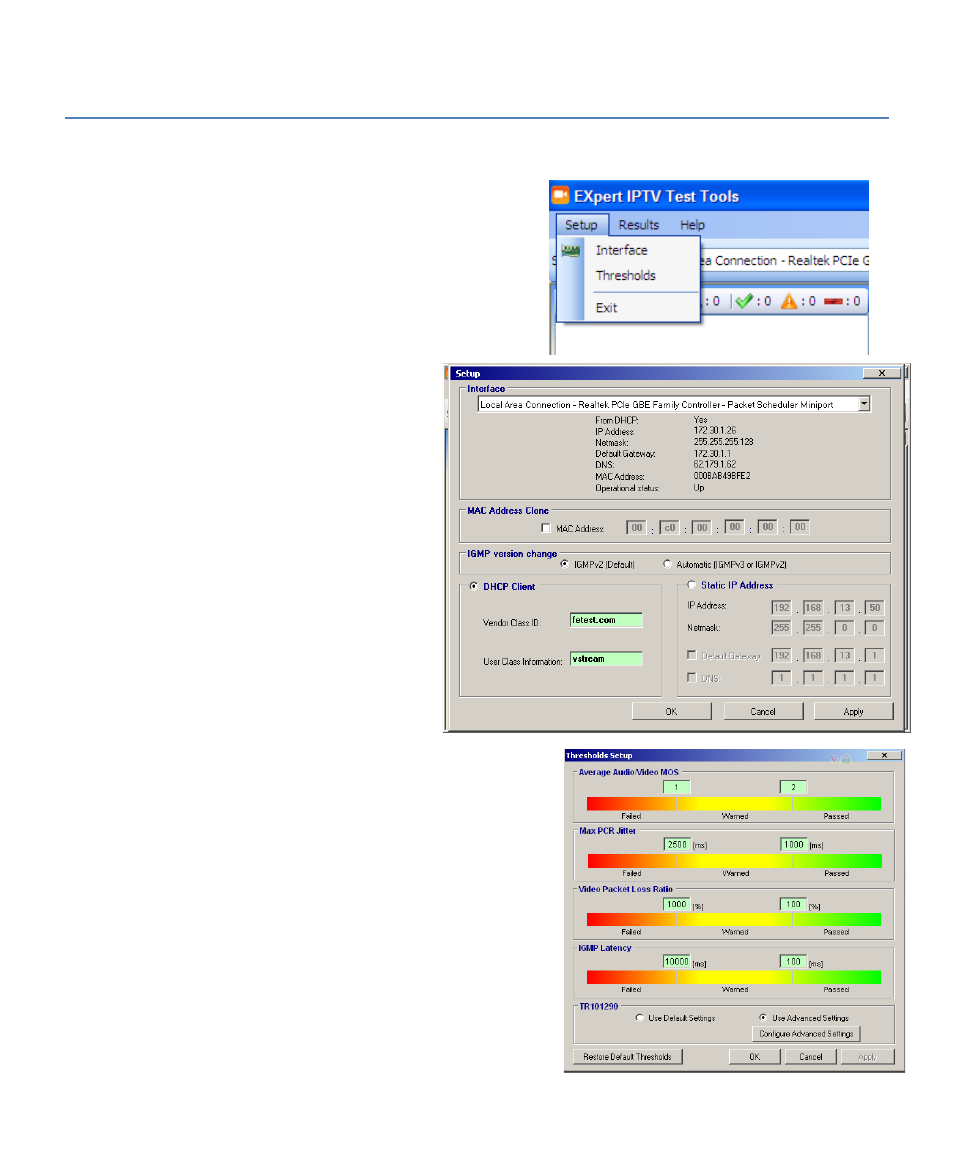954x1158 pixels.
Task: Click the network card icon beside Interface
Action: [571, 251]
